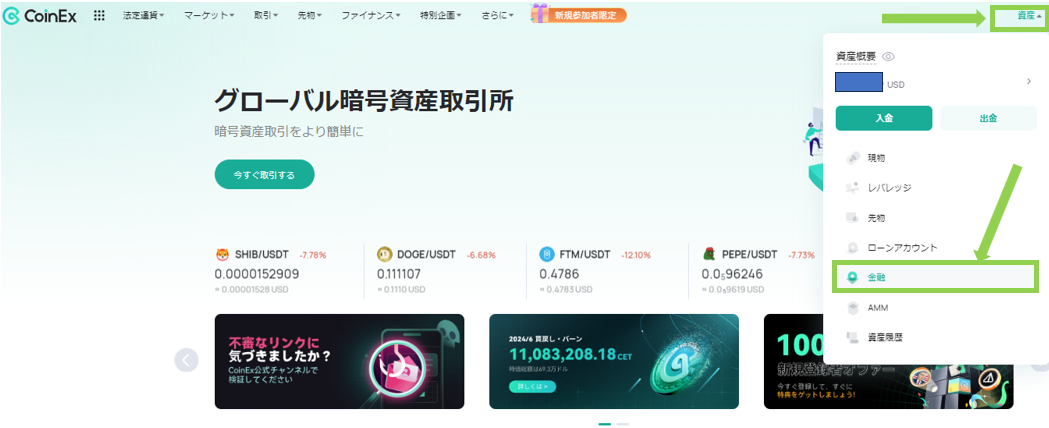
Task: Go to previous banner with left arrow
Action: [186, 360]
